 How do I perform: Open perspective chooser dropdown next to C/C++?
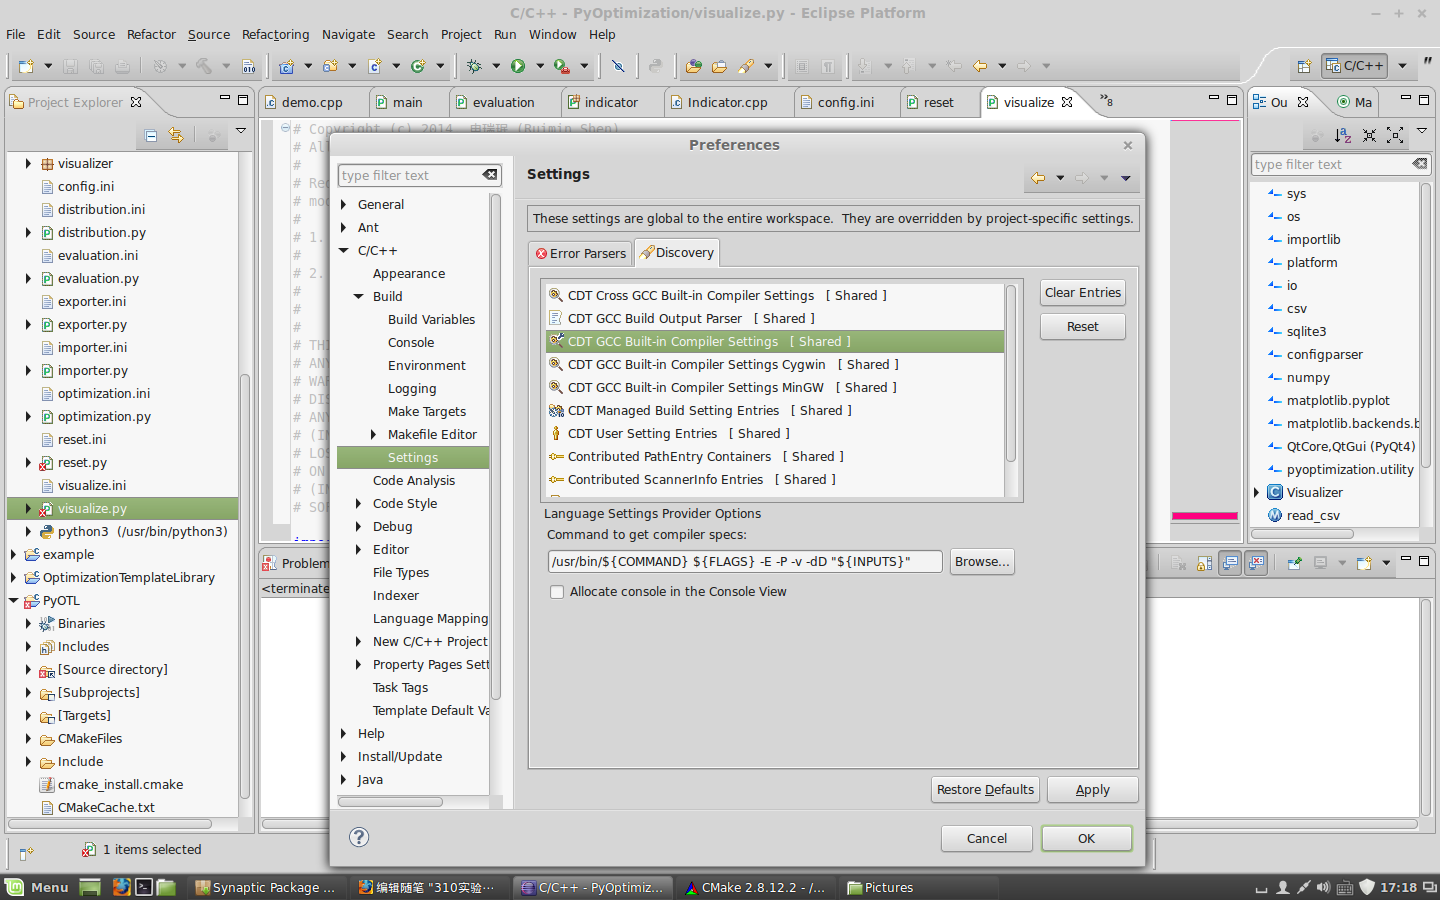pos(1402,66)
